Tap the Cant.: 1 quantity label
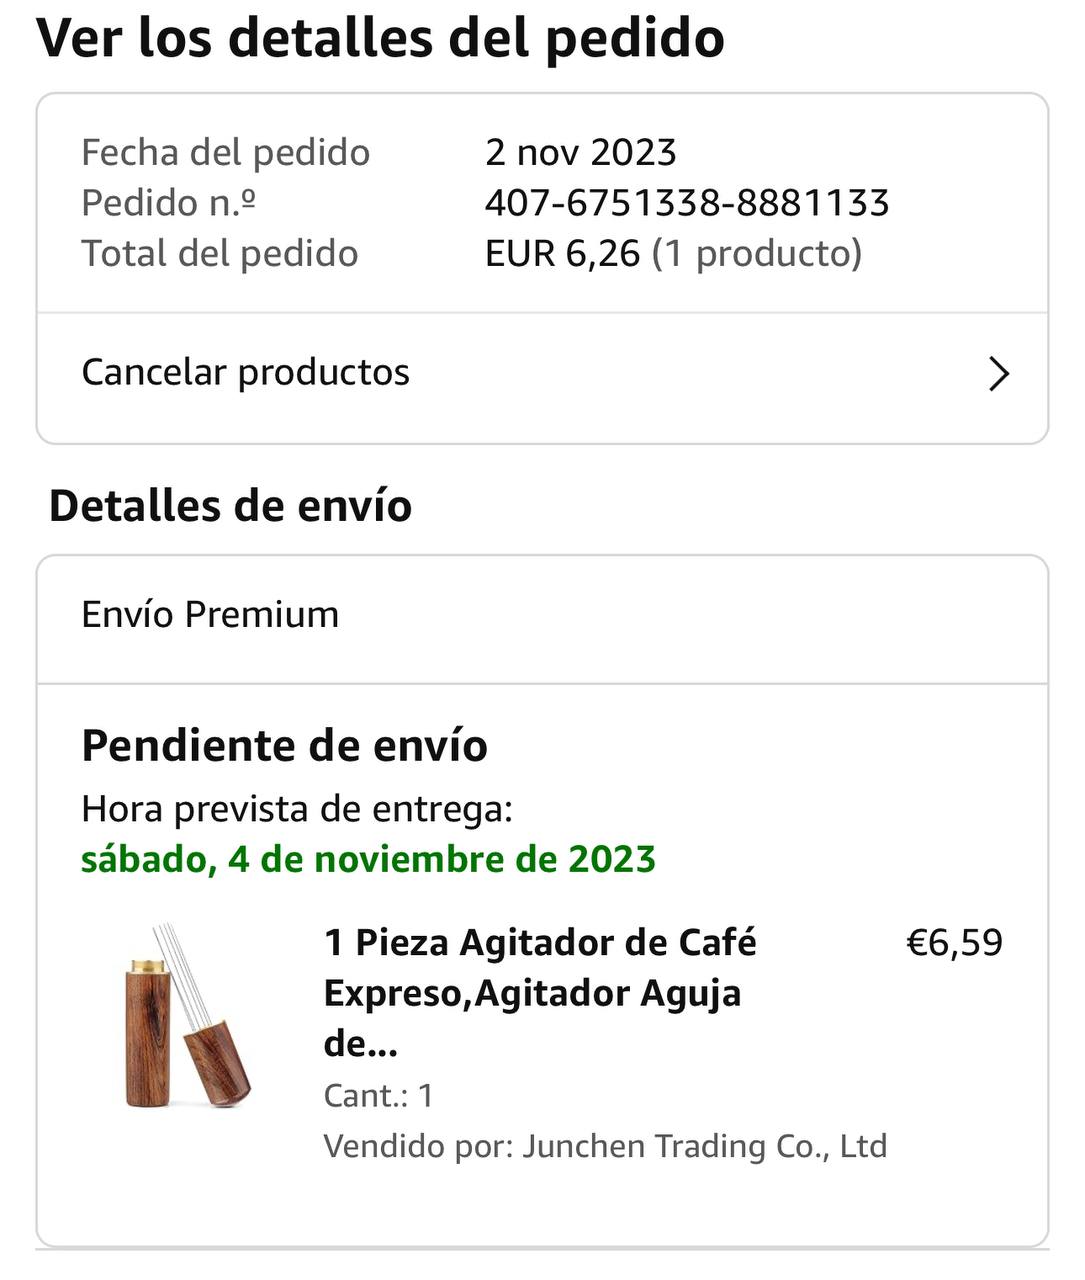 pos(378,1096)
